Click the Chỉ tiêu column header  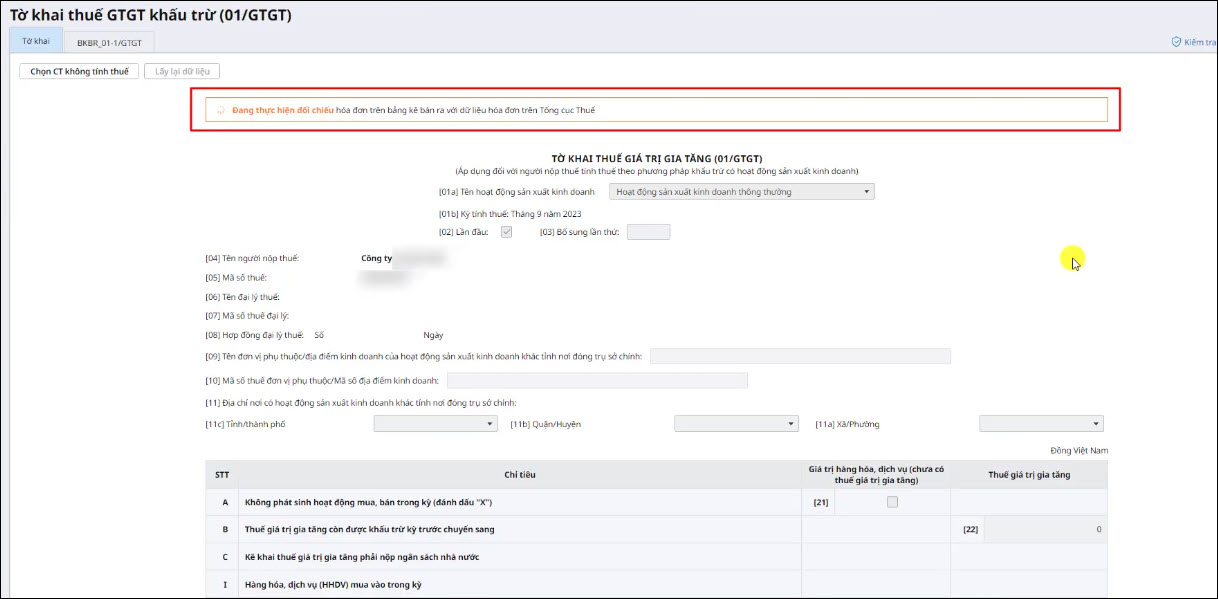(x=519, y=475)
